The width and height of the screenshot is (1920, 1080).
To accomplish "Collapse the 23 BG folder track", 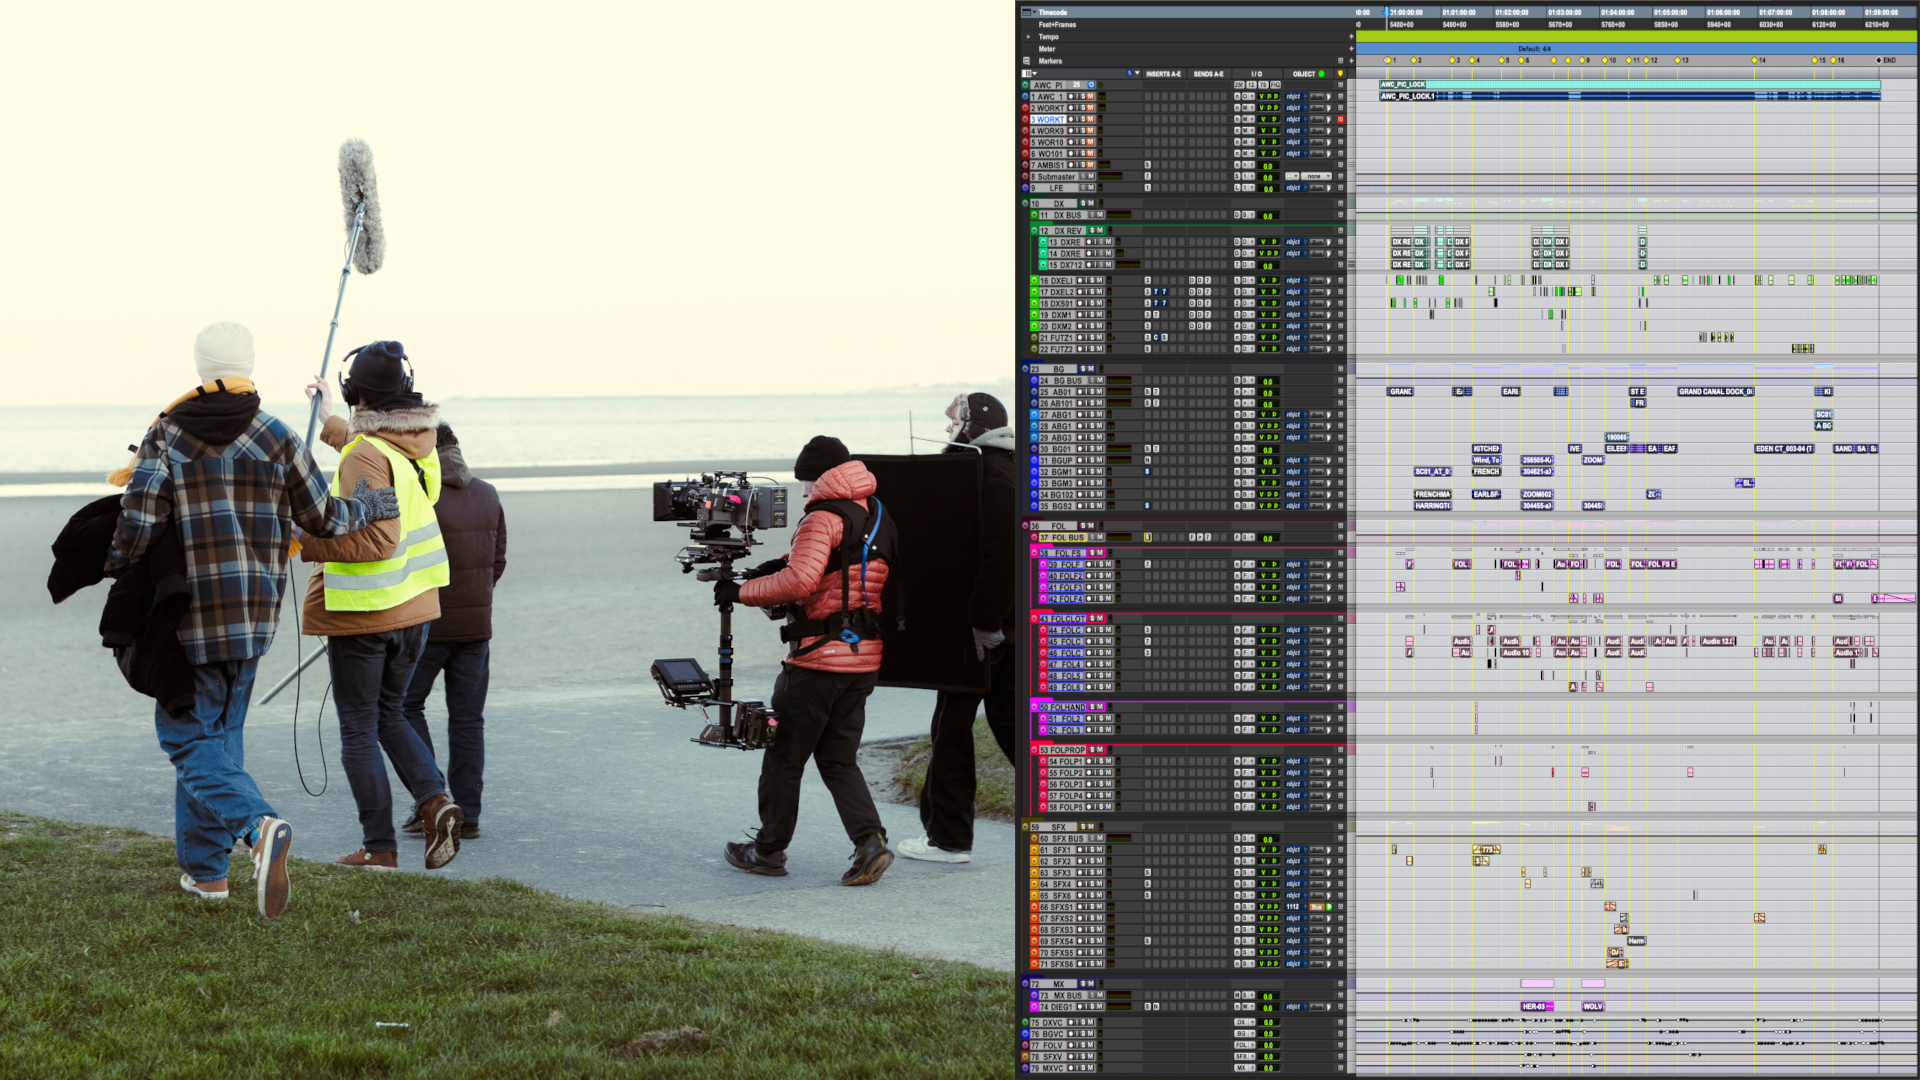I will tap(1025, 369).
